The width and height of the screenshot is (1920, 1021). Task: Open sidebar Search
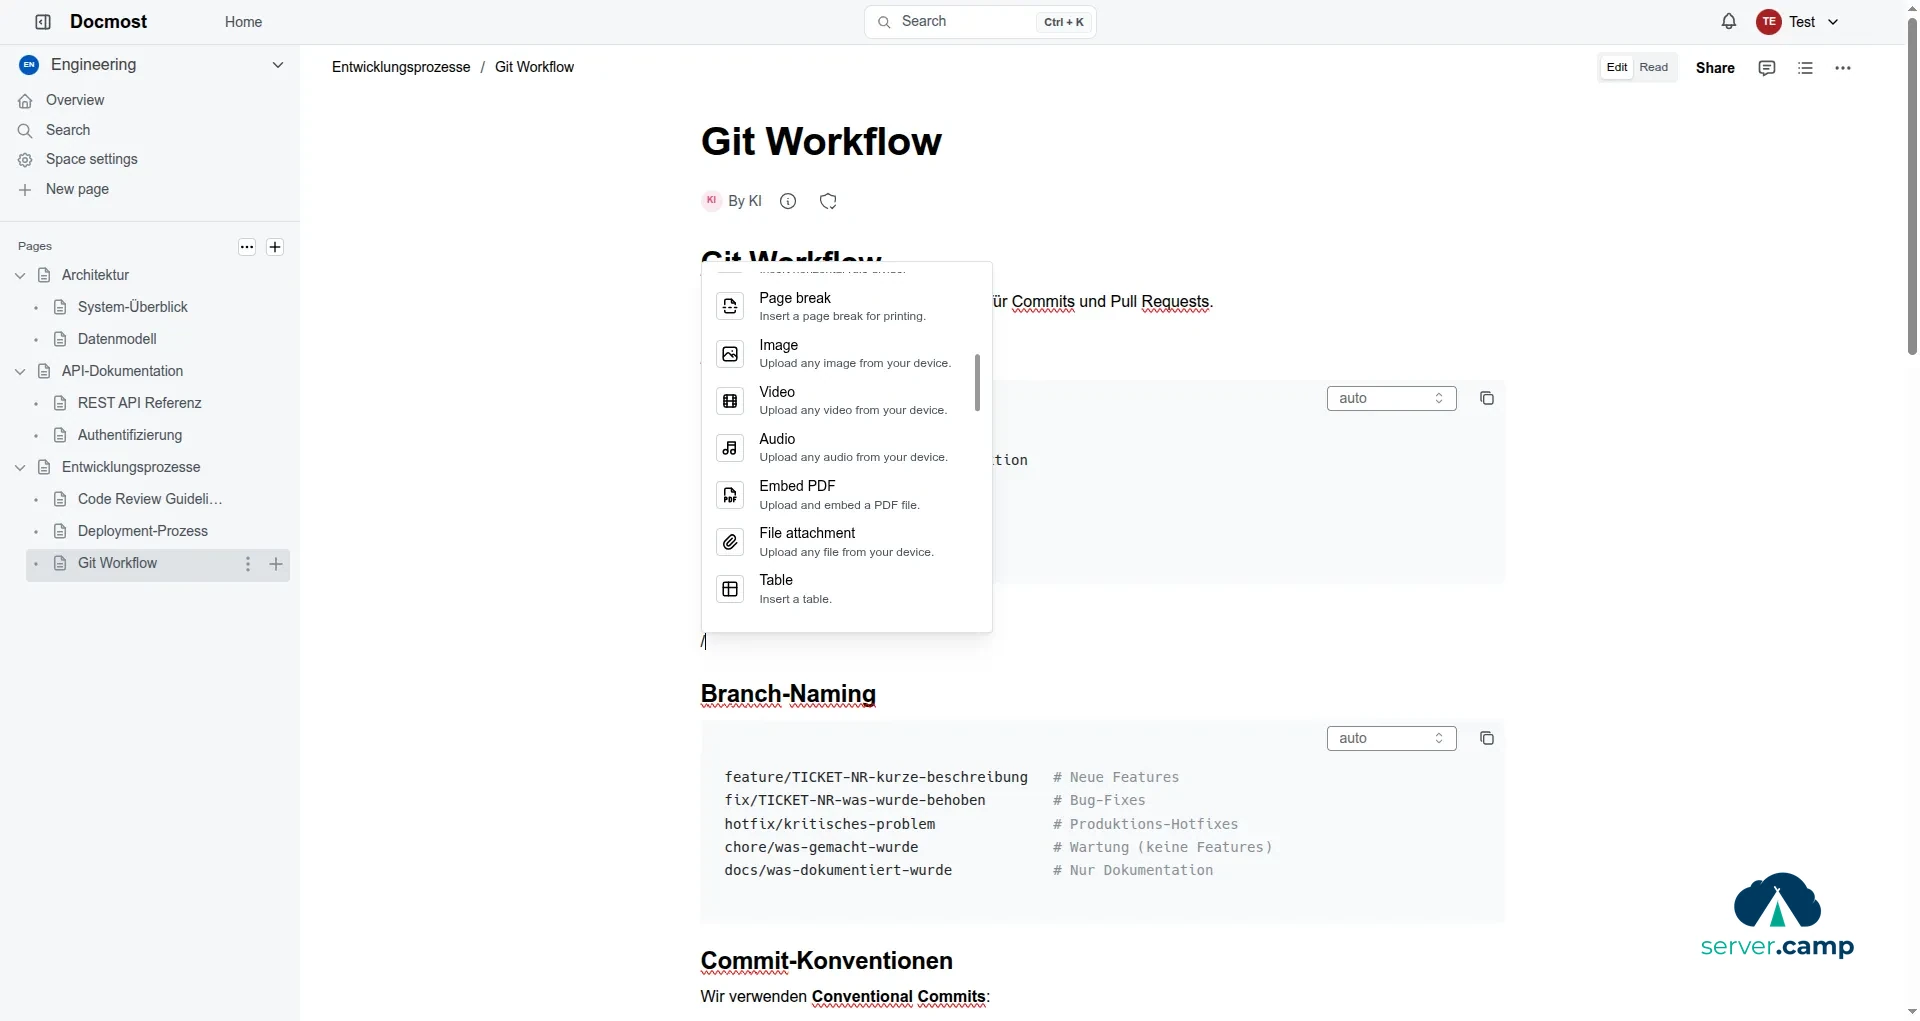[68, 130]
